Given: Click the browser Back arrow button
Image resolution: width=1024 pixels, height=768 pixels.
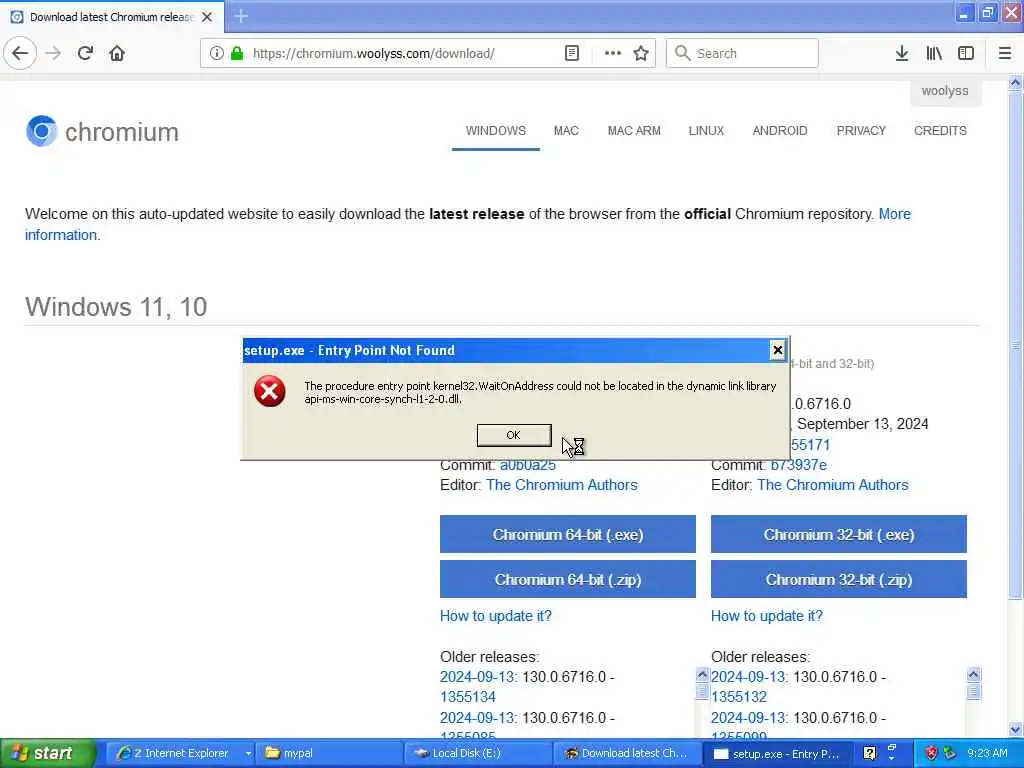Looking at the screenshot, I should click(20, 53).
